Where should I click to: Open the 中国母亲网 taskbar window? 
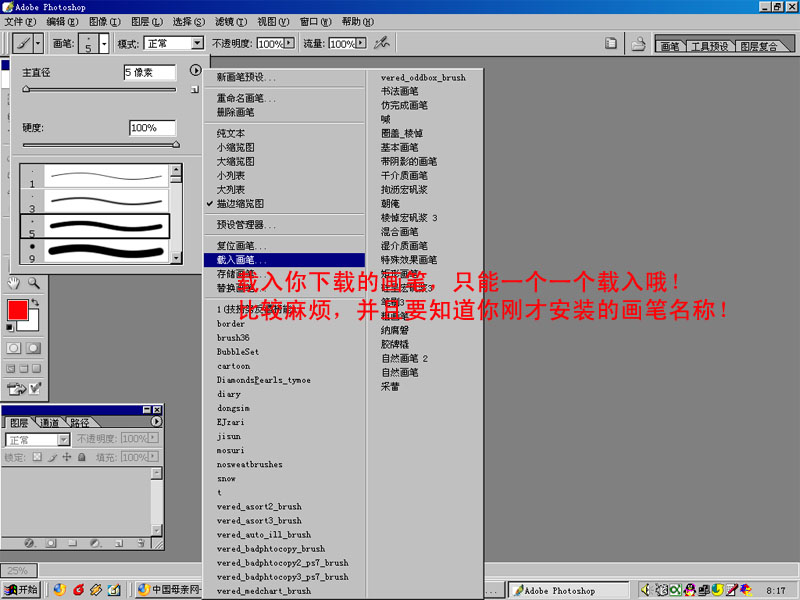pos(169,590)
